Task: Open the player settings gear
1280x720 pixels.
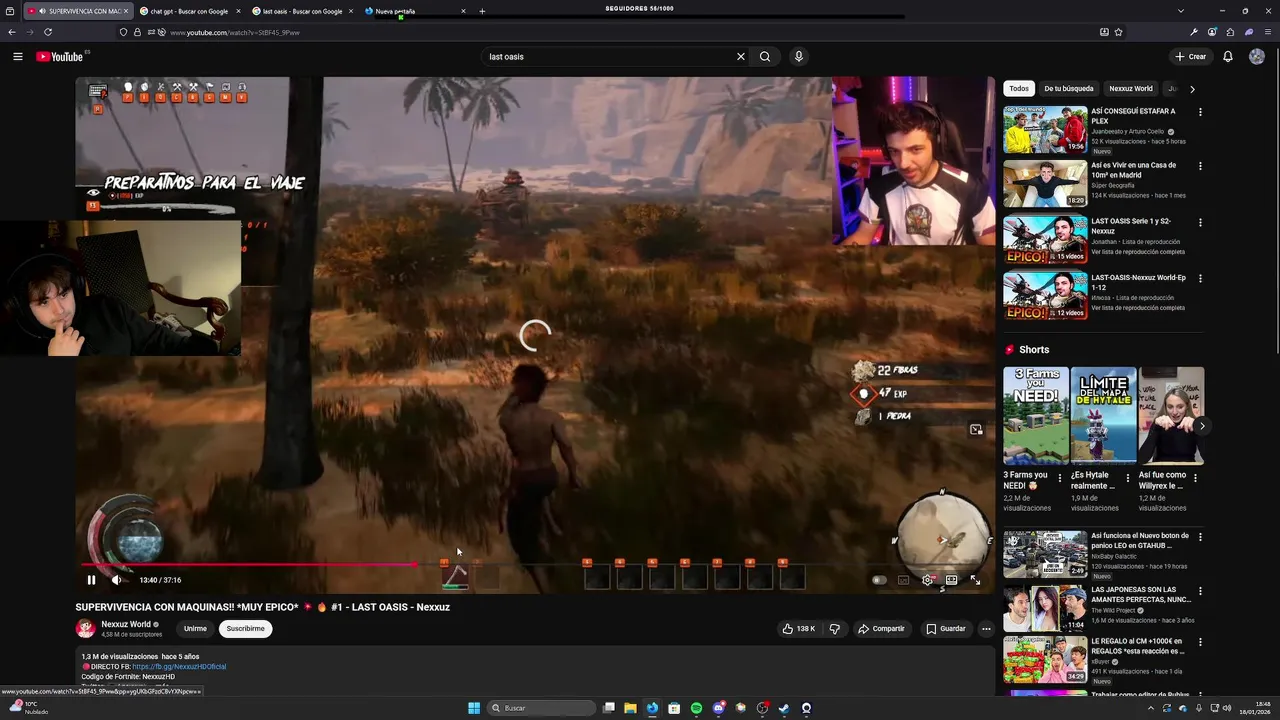Action: point(928,580)
